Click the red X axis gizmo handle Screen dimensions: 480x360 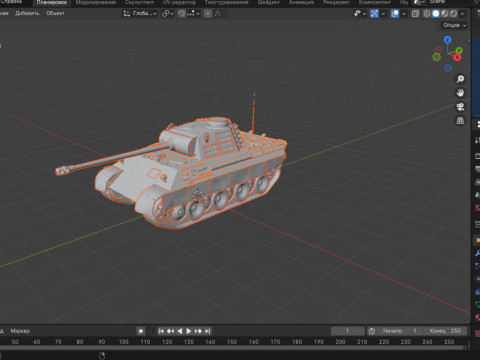click(x=457, y=57)
